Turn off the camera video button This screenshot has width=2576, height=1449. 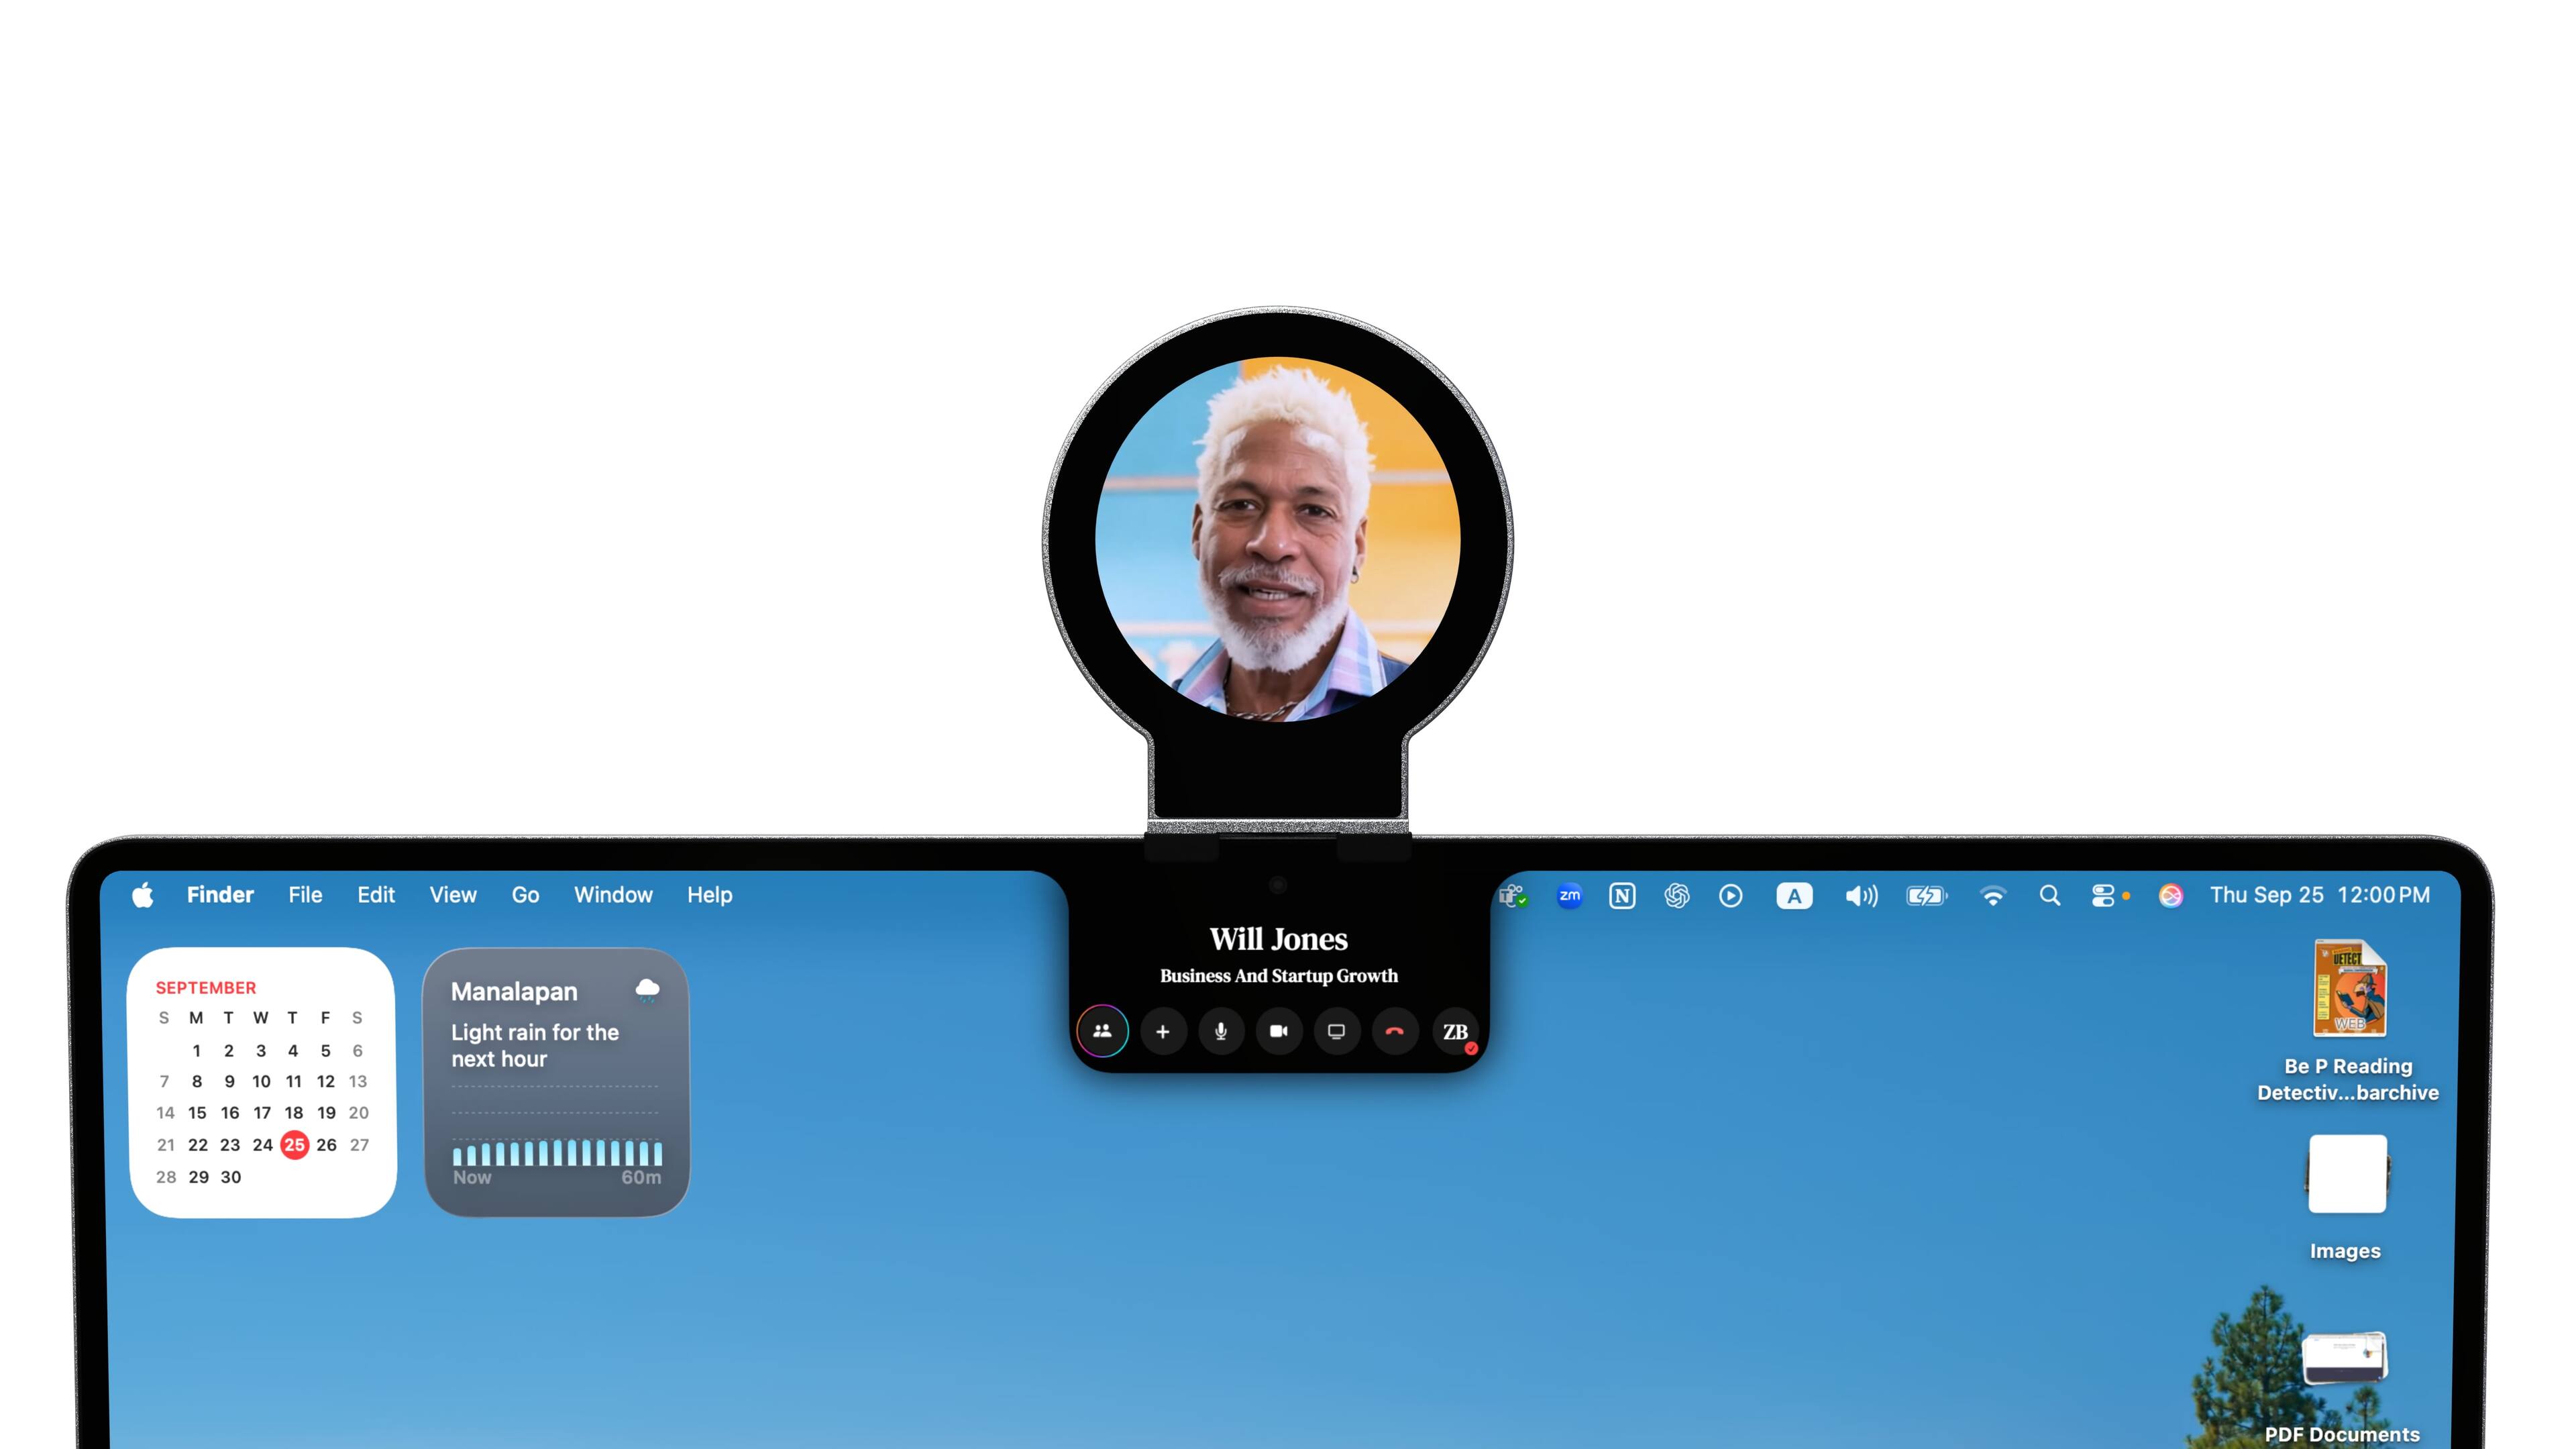[1278, 1031]
